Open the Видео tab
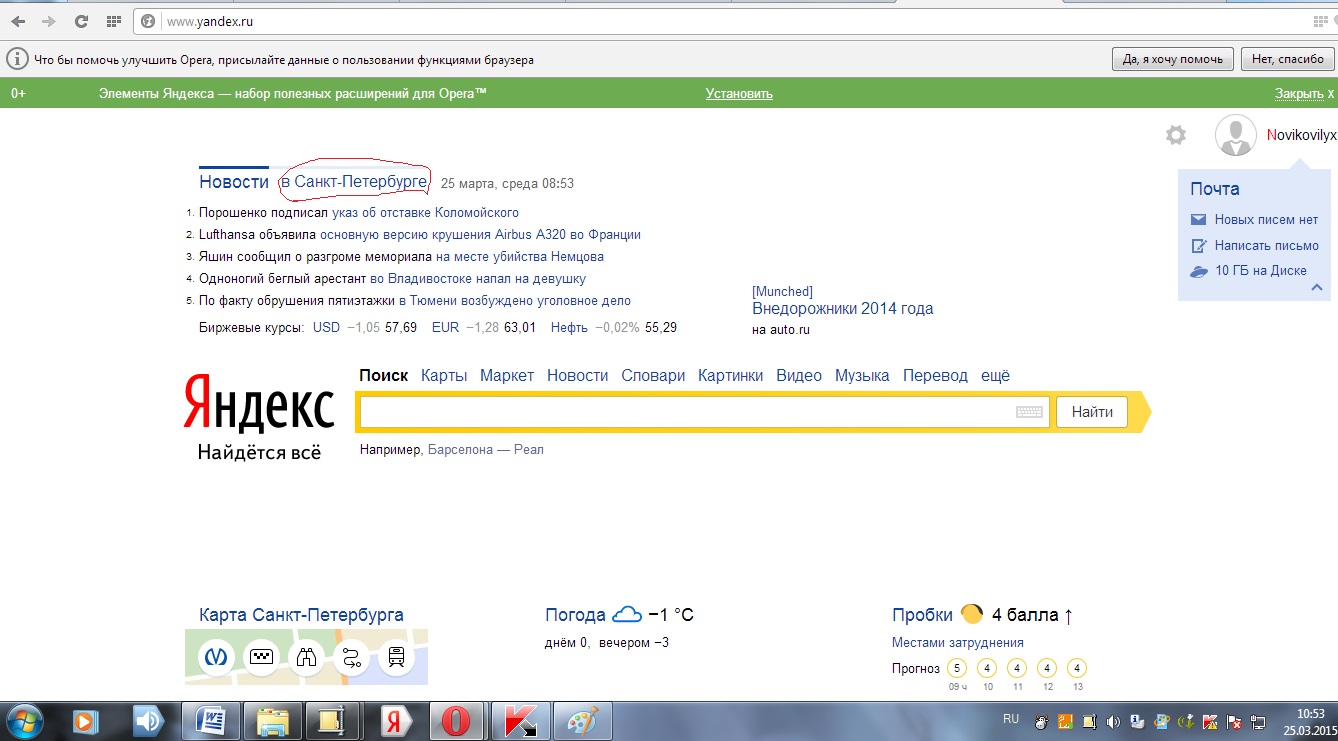Screen dimensions: 1338x741 pyautogui.click(x=799, y=376)
